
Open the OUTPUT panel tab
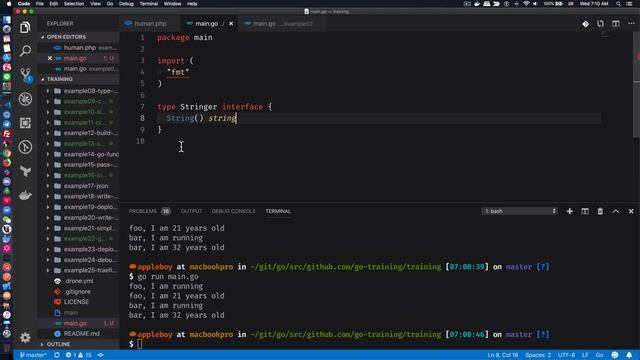click(191, 211)
